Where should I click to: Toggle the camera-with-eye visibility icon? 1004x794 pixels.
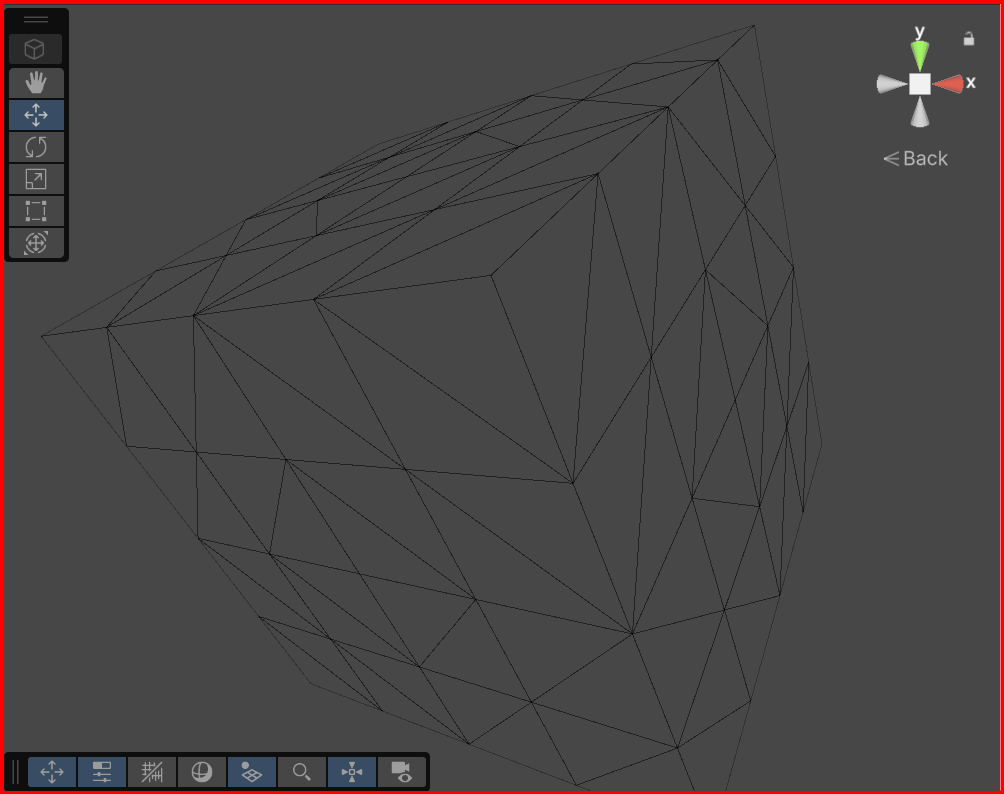[x=402, y=772]
